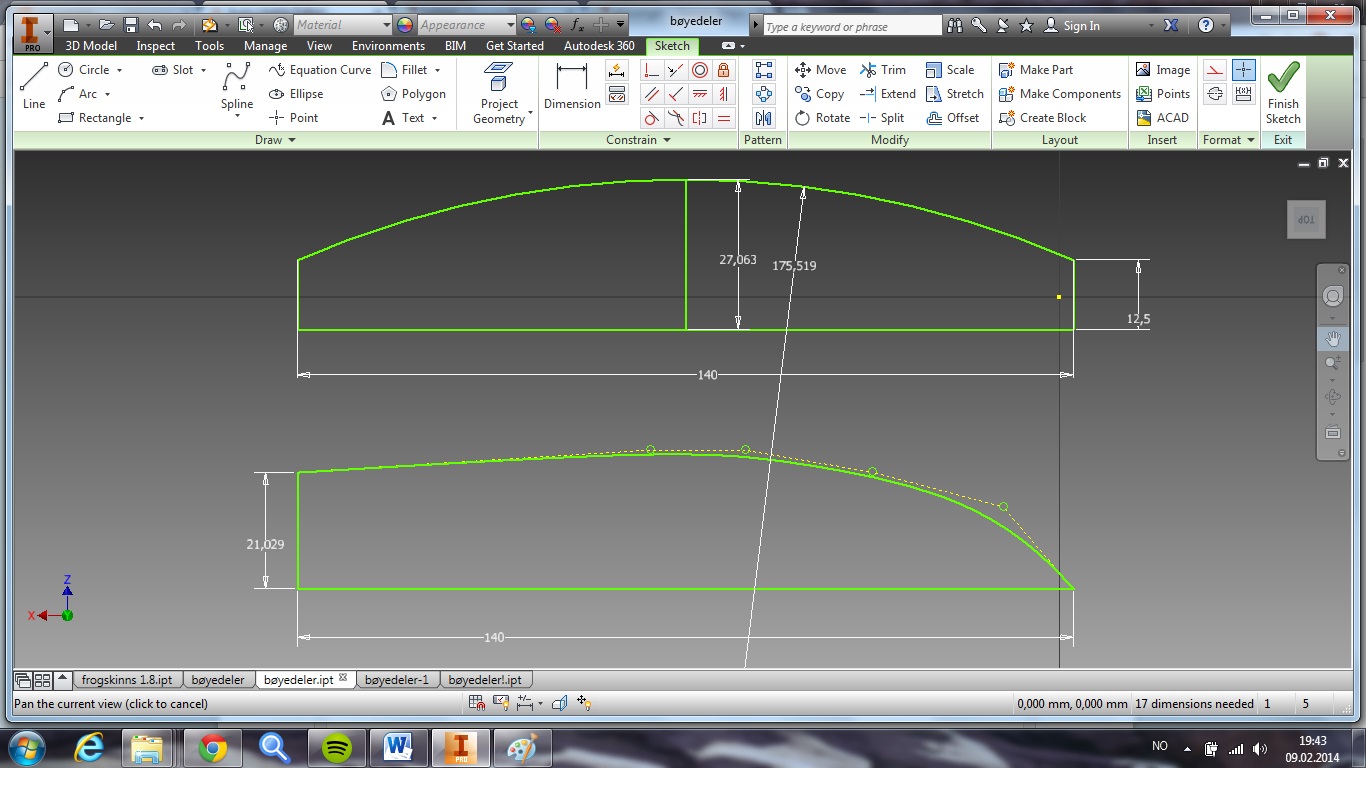Toggle Centerline format

tap(1215, 94)
